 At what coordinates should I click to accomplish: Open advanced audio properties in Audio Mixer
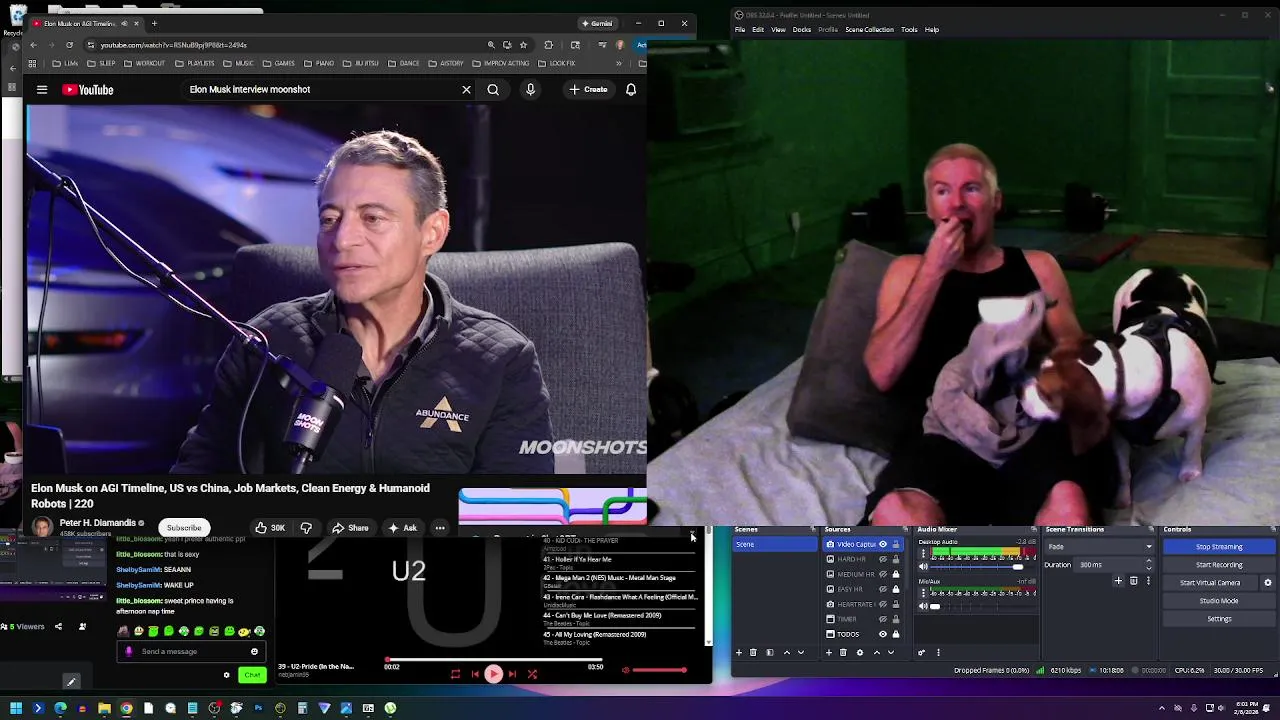click(x=922, y=652)
